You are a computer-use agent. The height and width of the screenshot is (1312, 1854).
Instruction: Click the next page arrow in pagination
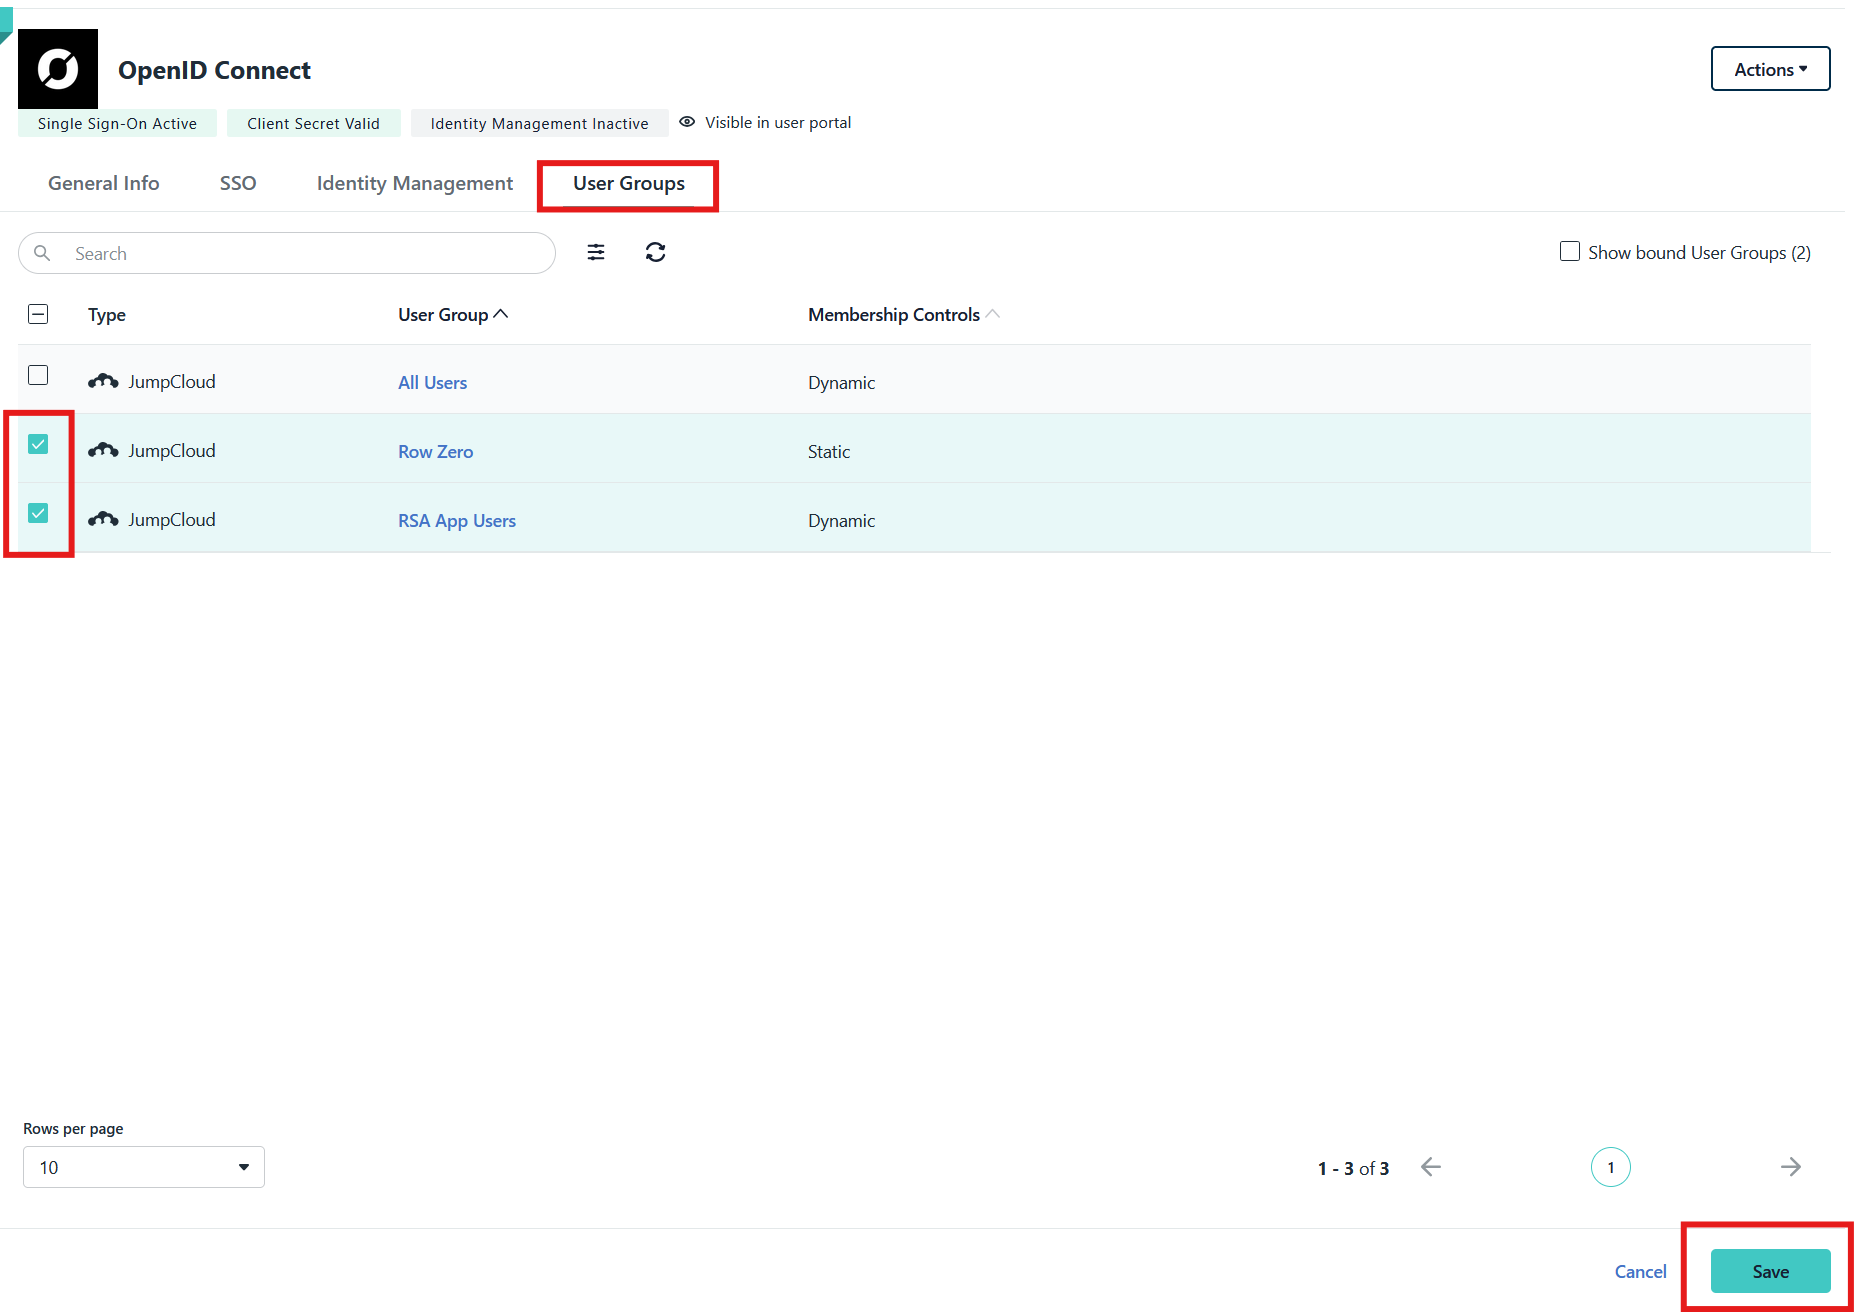coord(1790,1167)
